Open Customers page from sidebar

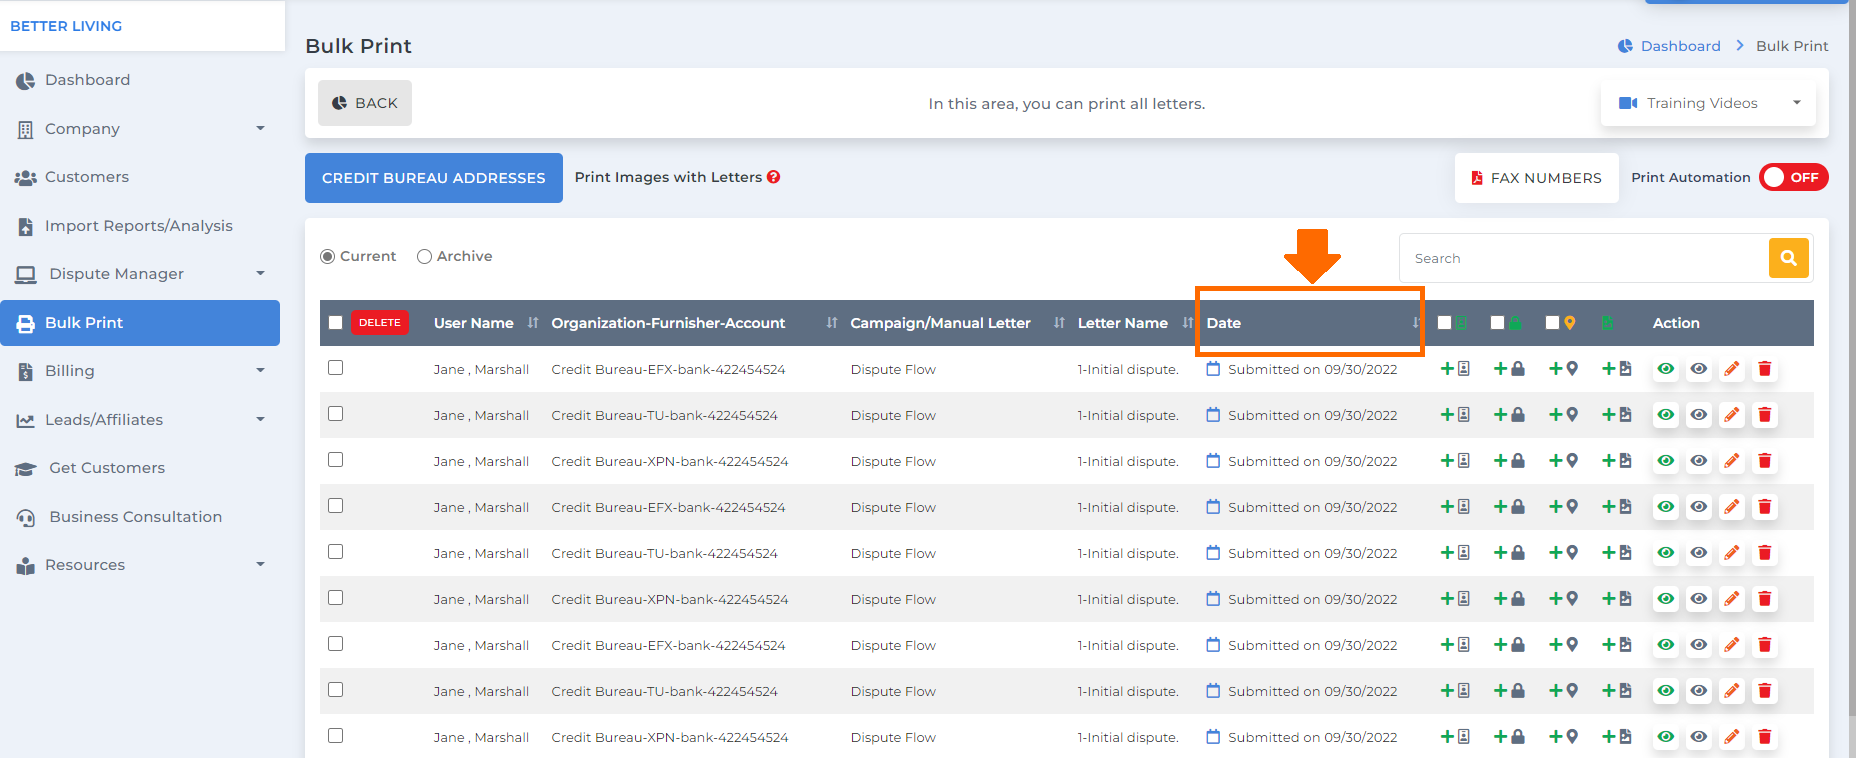pos(140,177)
